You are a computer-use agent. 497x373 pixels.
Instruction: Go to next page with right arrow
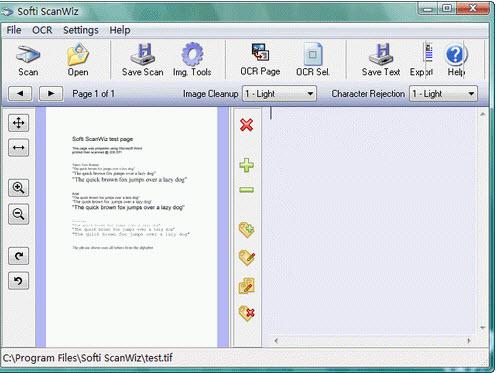pos(51,94)
